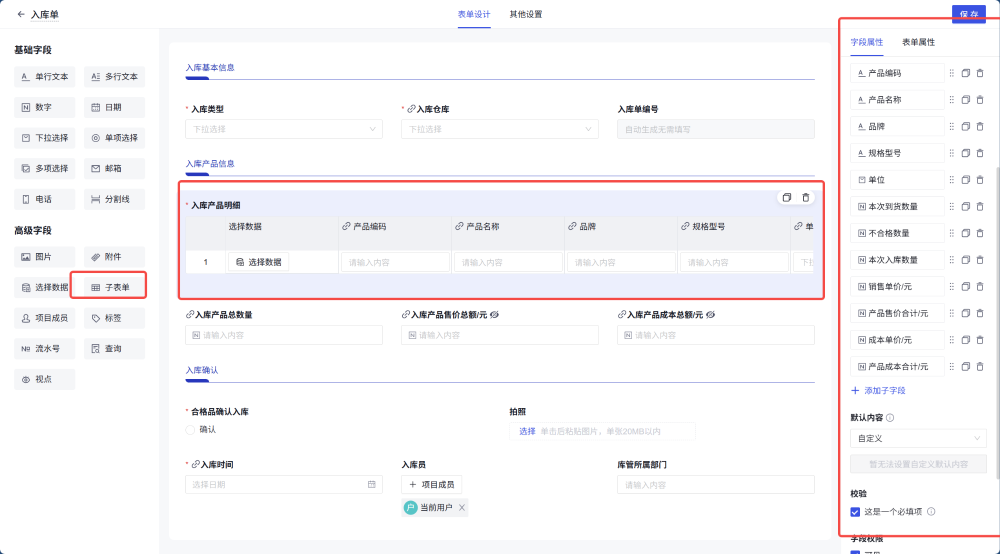Delete the 入库产品明细 subform with trash icon
Viewport: 1000px width, 554px height.
805,198
